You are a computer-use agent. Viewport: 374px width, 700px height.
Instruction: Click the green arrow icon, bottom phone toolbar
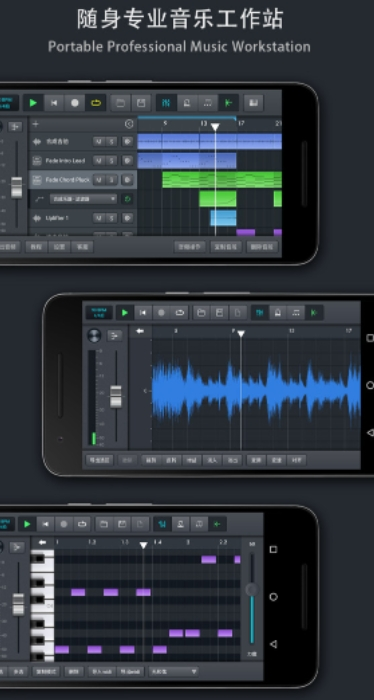pos(217,524)
